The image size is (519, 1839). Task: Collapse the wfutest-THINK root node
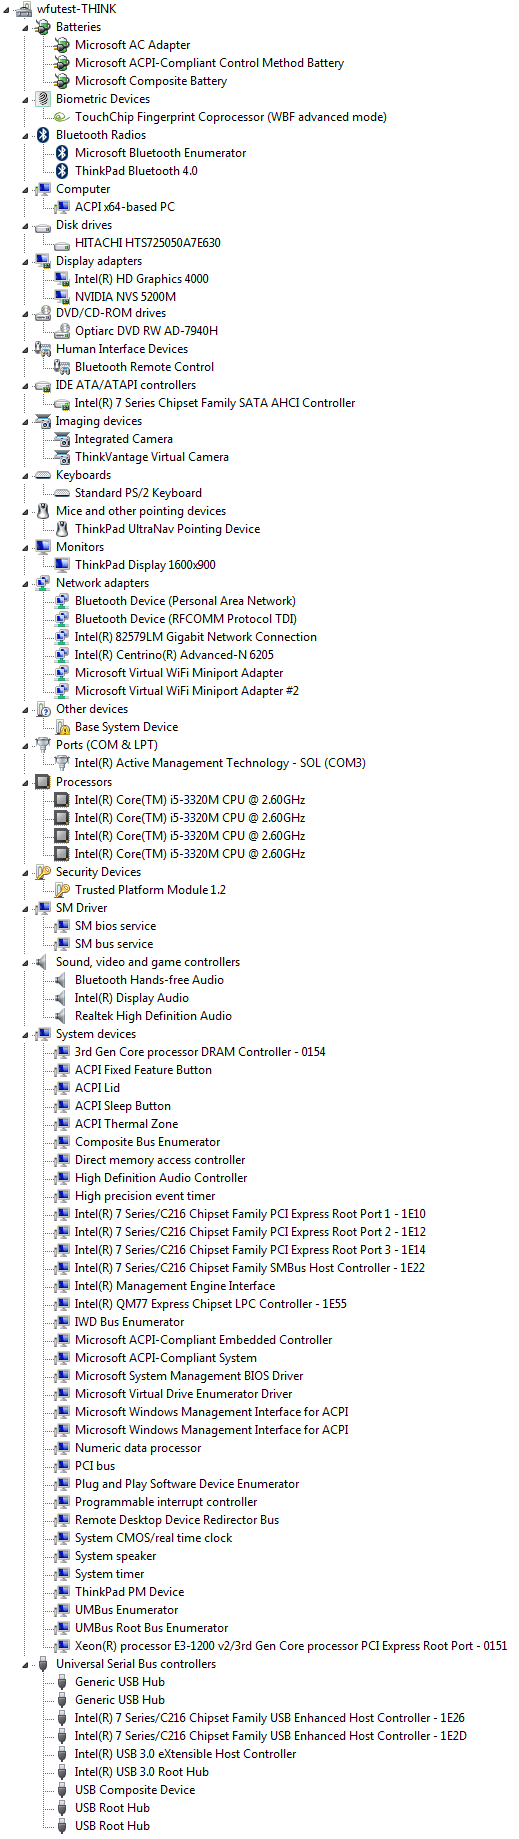[7, 10]
